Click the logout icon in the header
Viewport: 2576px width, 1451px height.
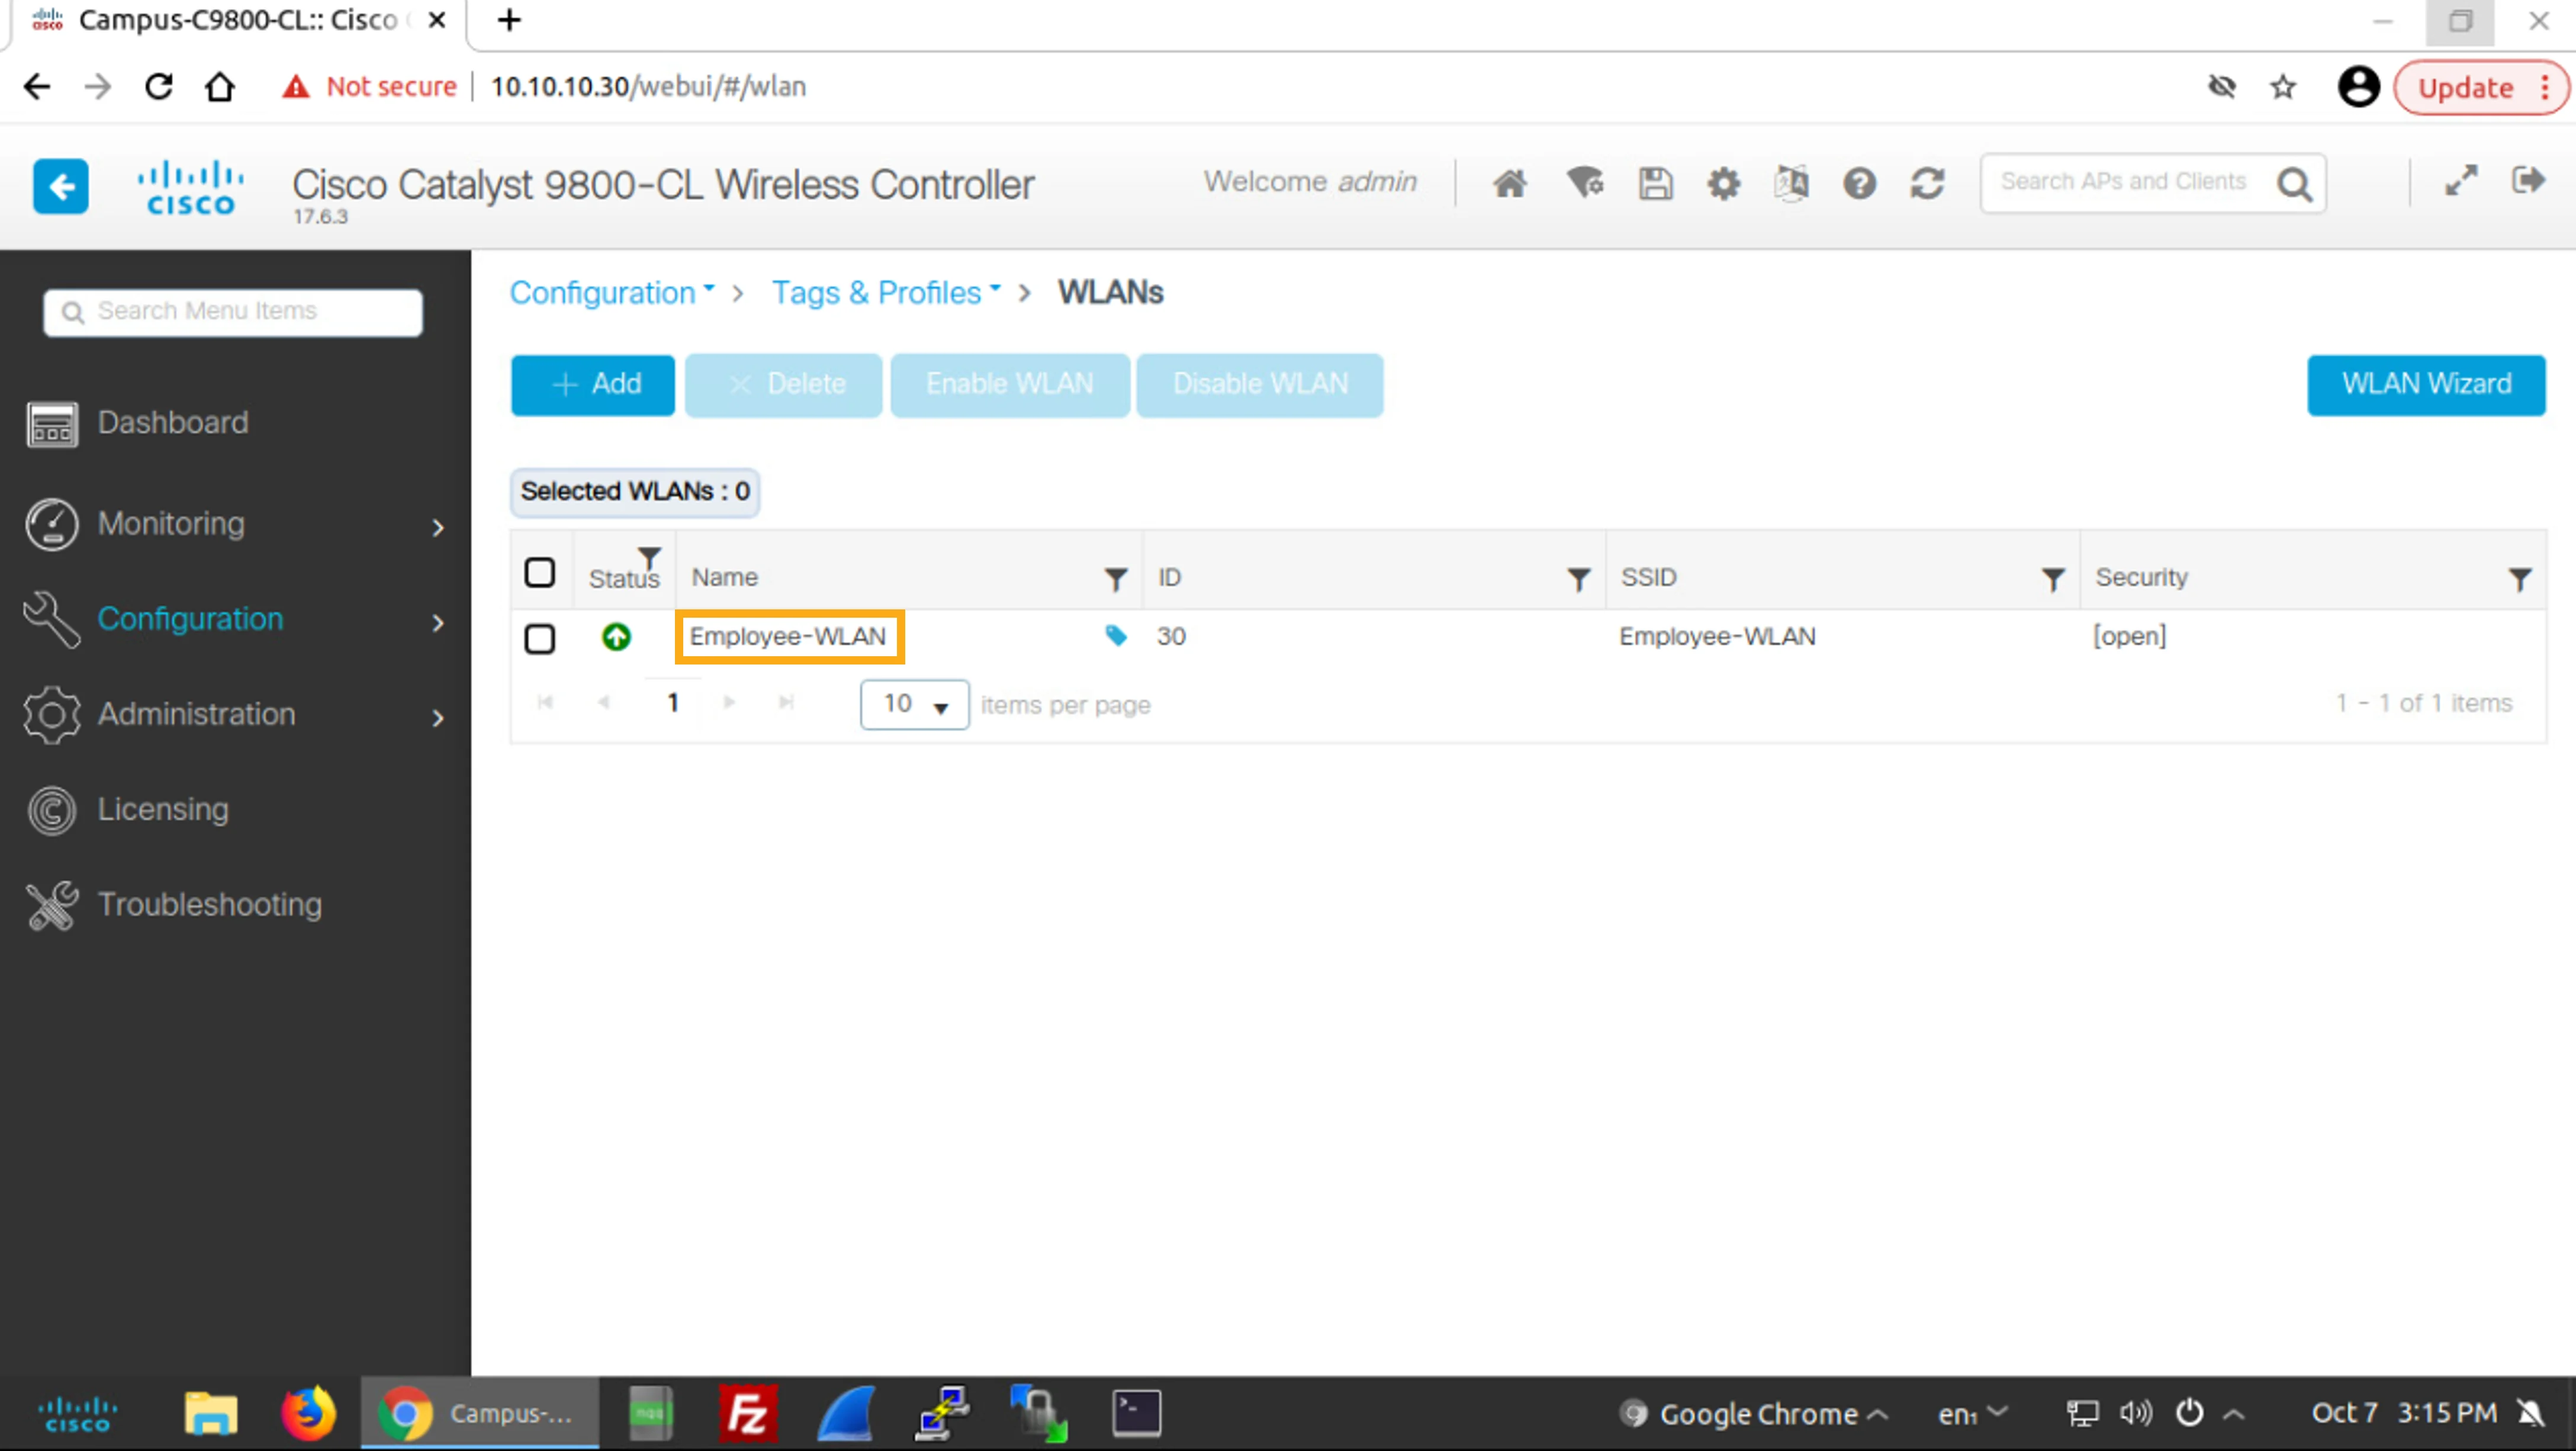[2527, 180]
